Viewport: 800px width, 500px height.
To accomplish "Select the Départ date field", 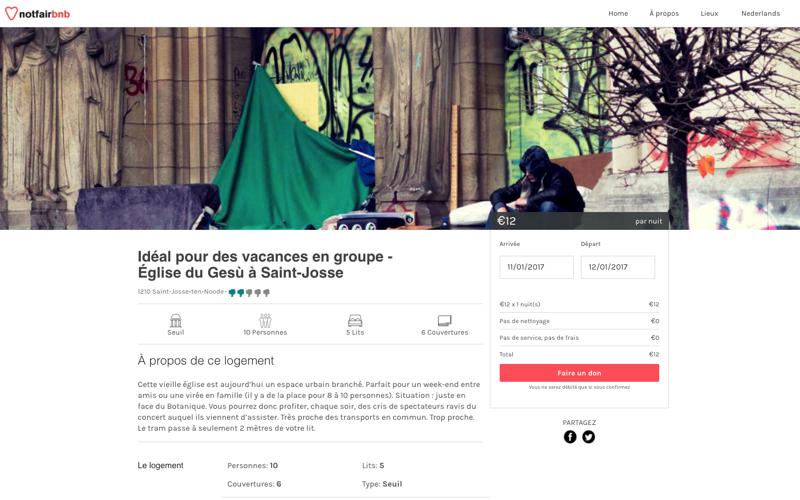I will [x=618, y=267].
